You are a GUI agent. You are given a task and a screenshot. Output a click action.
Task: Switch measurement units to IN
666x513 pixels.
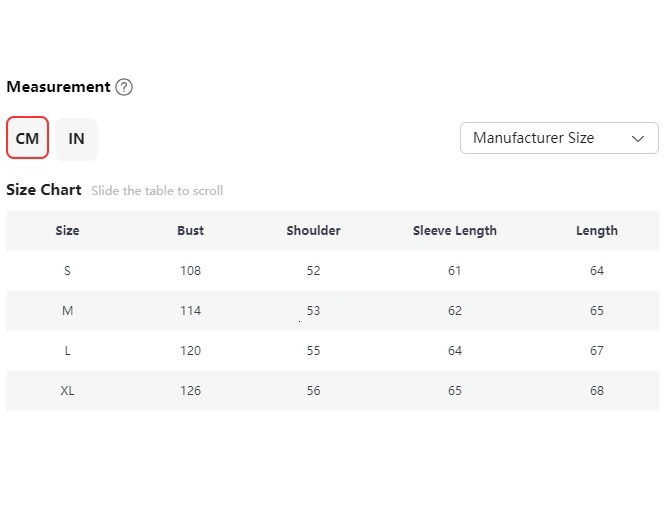(x=77, y=139)
